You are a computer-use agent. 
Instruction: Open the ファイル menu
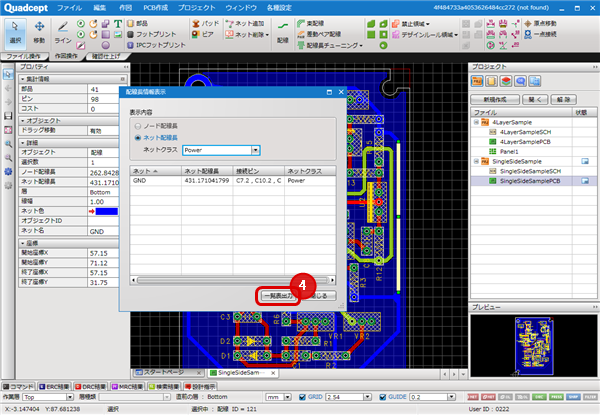click(70, 8)
